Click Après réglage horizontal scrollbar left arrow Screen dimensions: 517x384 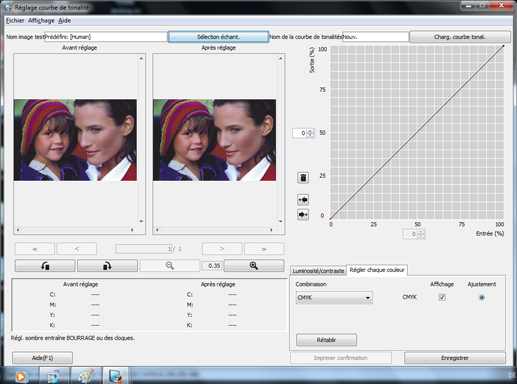157,230
